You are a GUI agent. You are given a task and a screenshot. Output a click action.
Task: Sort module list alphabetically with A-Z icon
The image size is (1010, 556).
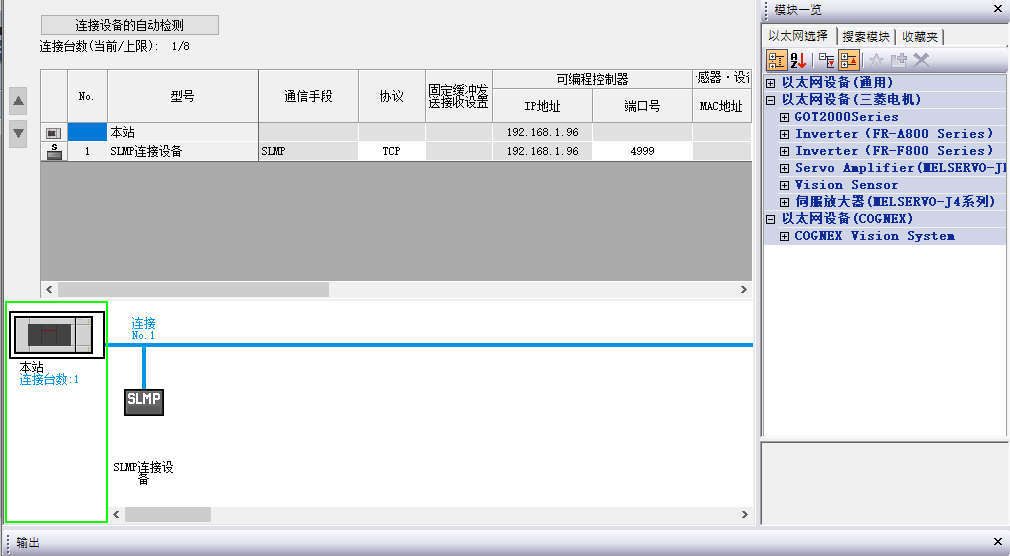click(x=798, y=60)
